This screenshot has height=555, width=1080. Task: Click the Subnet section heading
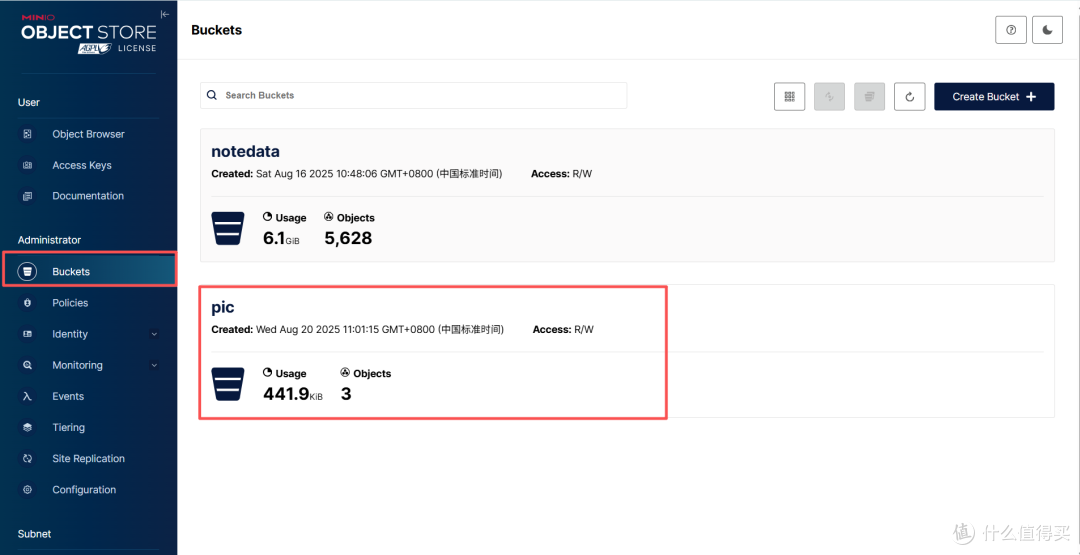[34, 534]
